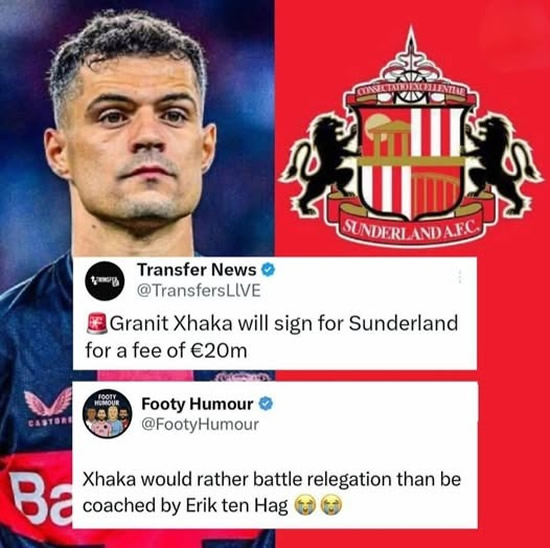Click the 'Granit Xhaka will sign' tweet text
Screen dimensions: 550x548
pos(272,337)
